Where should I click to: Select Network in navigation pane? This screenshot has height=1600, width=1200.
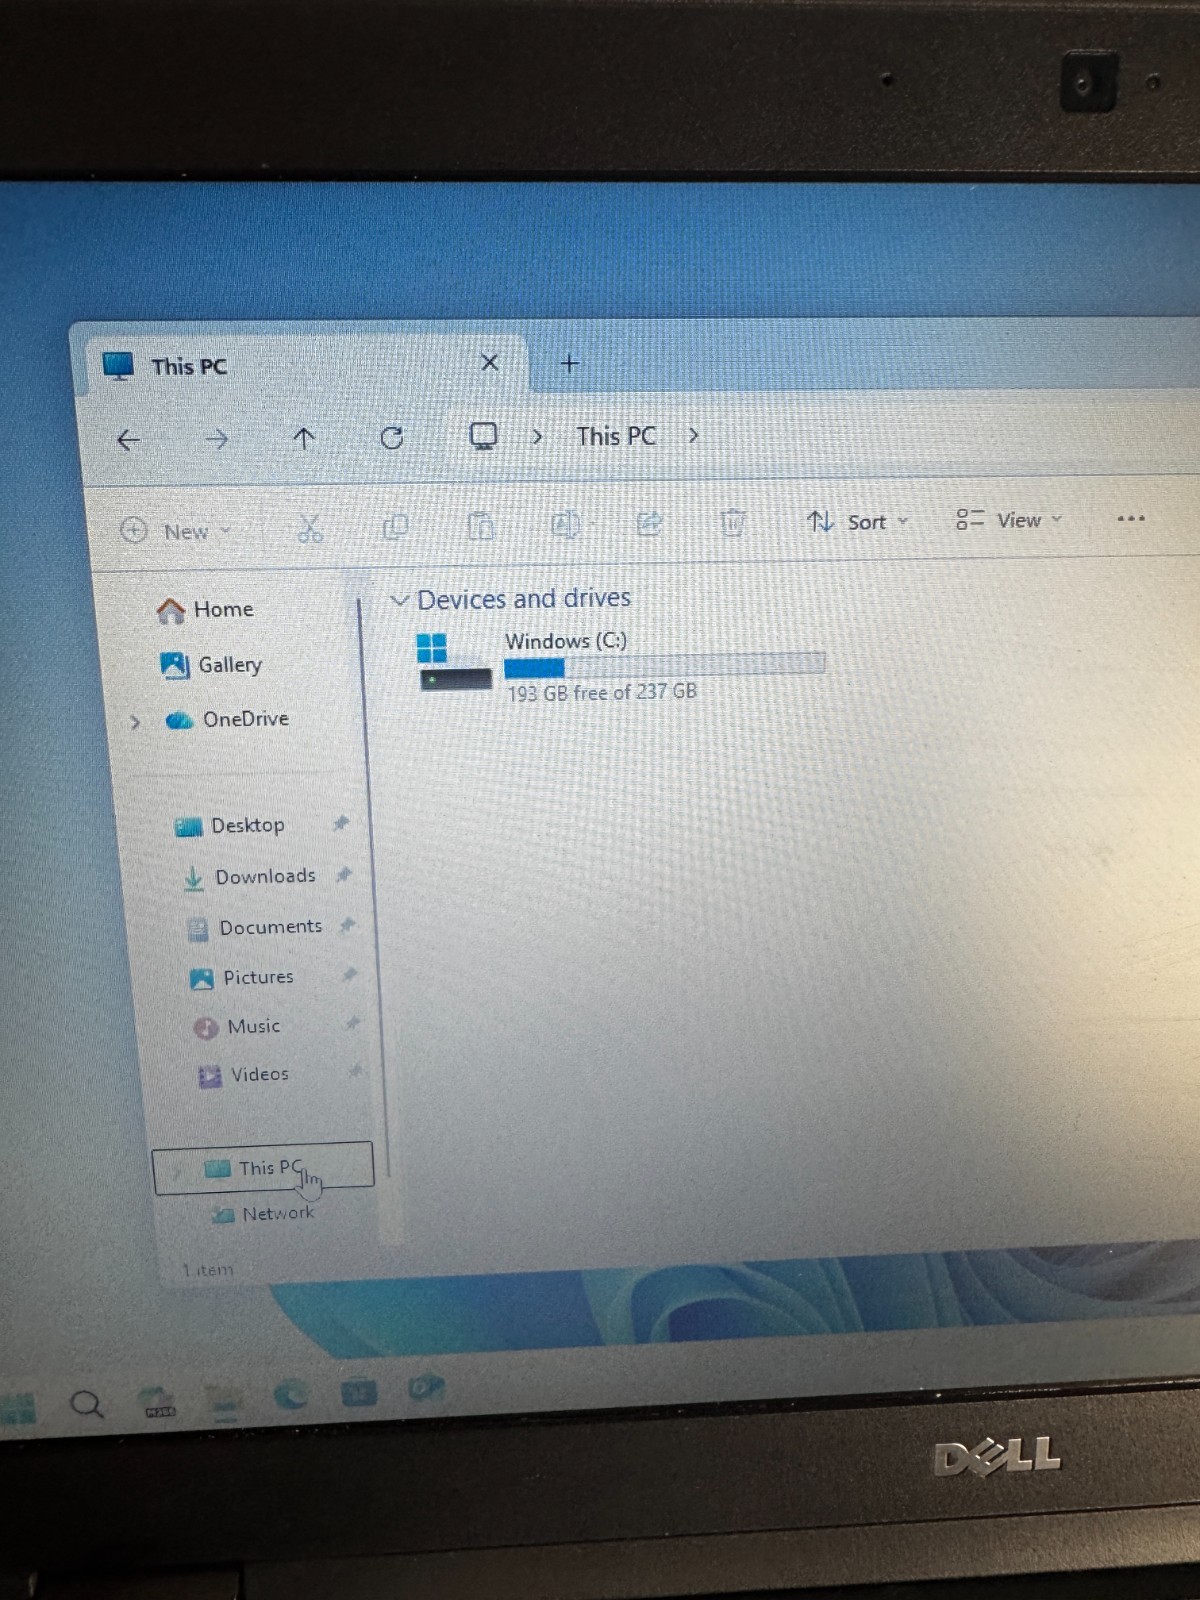tap(263, 1214)
